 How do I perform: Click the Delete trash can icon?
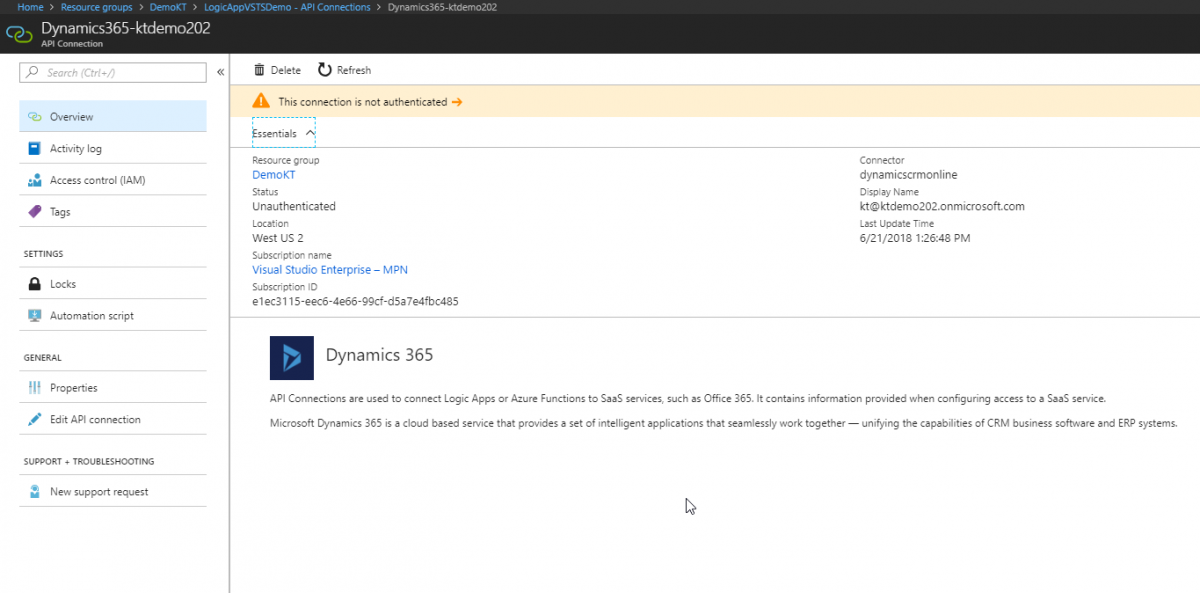click(x=260, y=70)
